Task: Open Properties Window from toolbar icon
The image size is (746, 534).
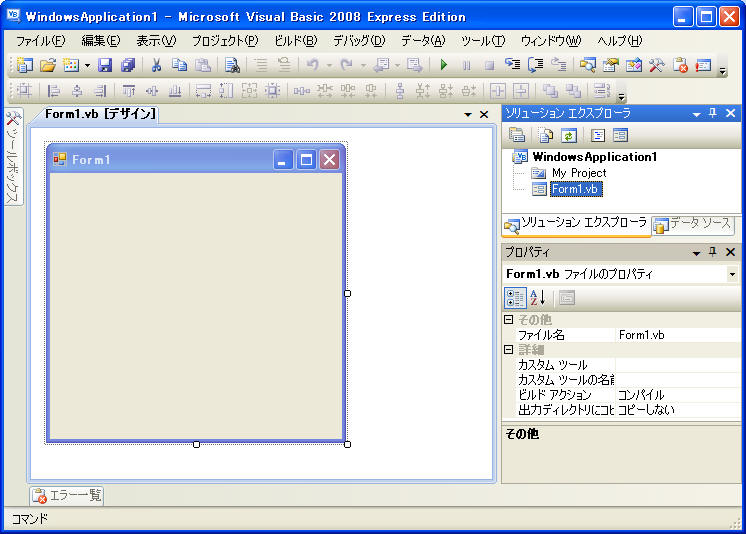Action: coord(610,65)
